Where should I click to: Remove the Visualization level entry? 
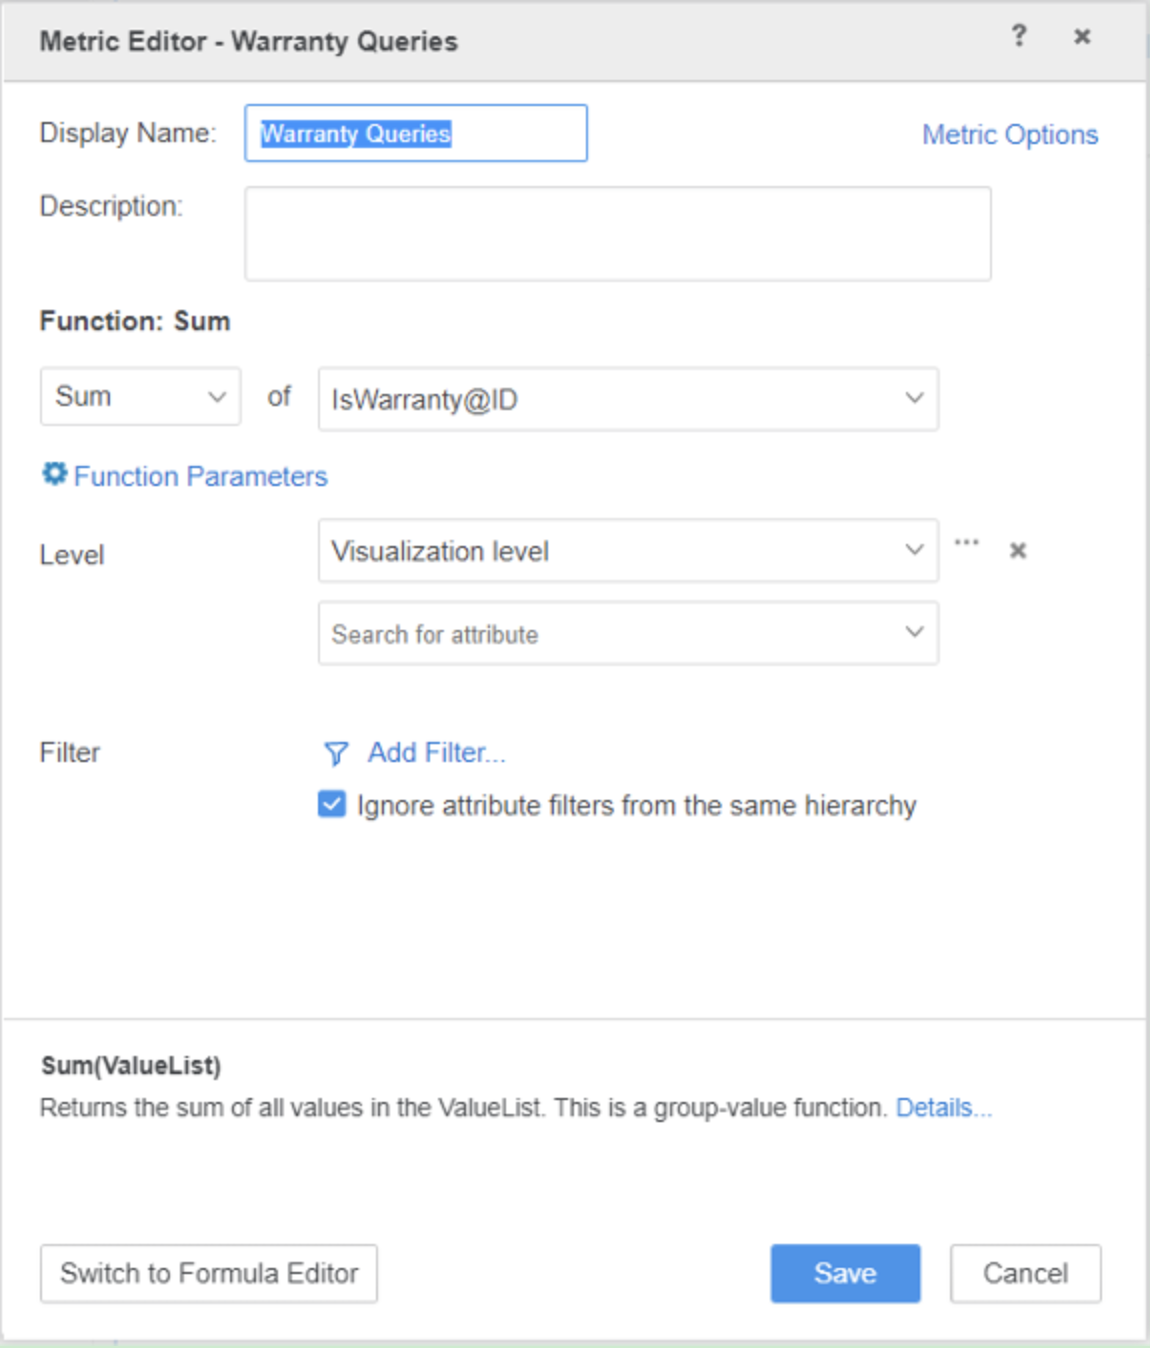(1018, 551)
